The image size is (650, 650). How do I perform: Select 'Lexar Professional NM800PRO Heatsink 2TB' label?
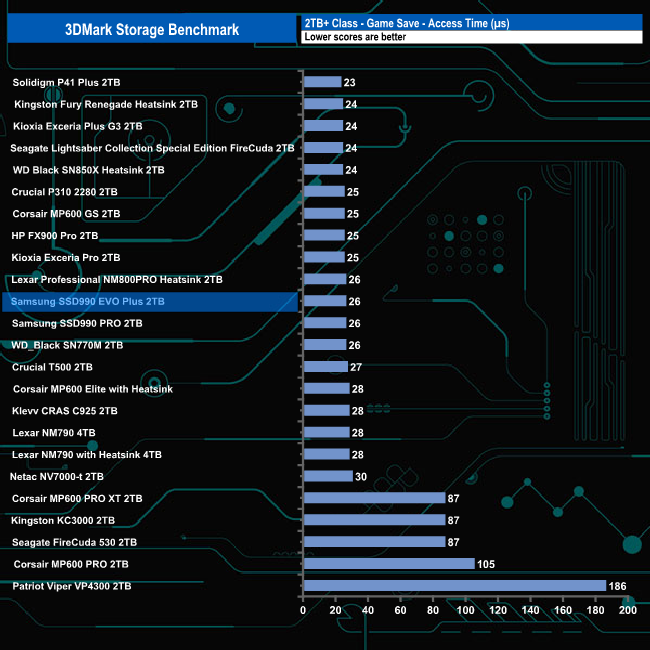point(117,279)
